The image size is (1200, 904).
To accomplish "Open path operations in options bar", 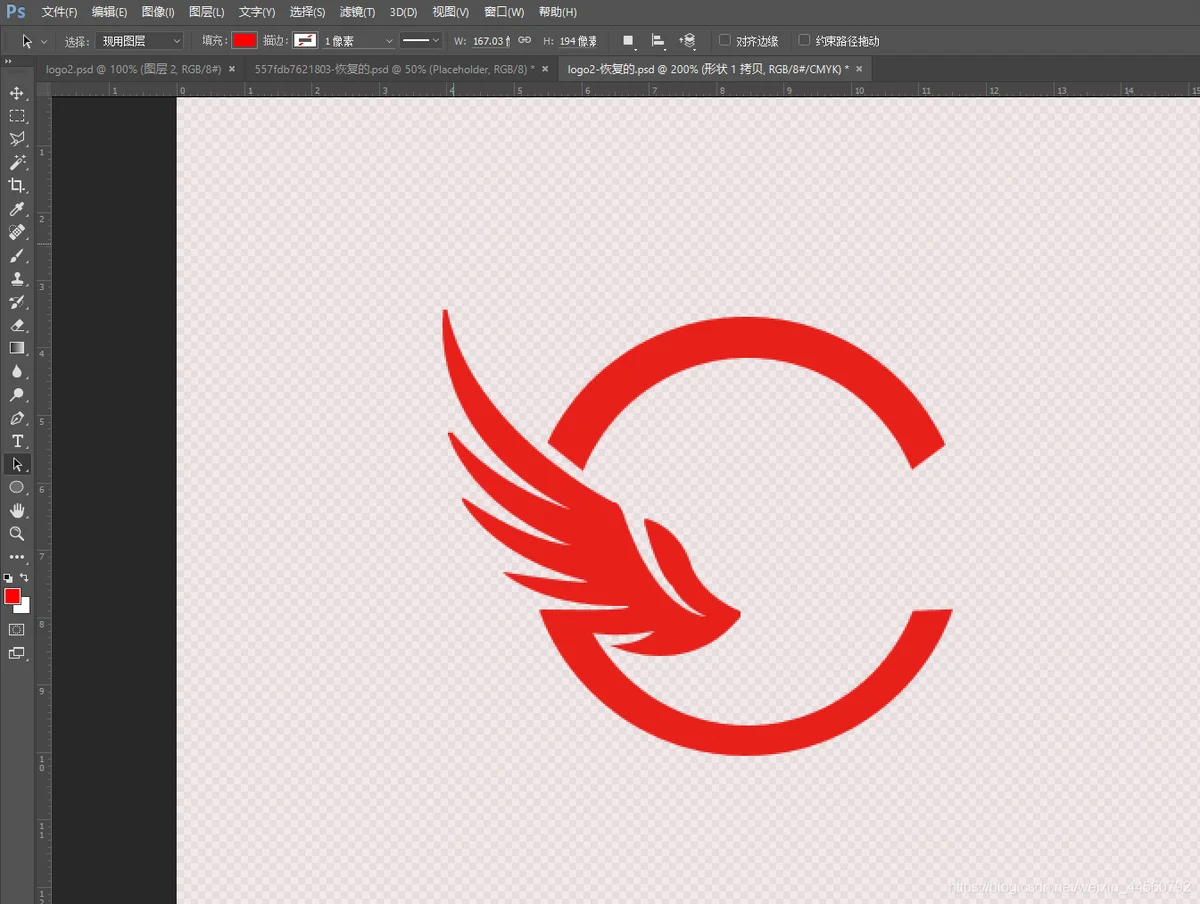I will (x=628, y=41).
